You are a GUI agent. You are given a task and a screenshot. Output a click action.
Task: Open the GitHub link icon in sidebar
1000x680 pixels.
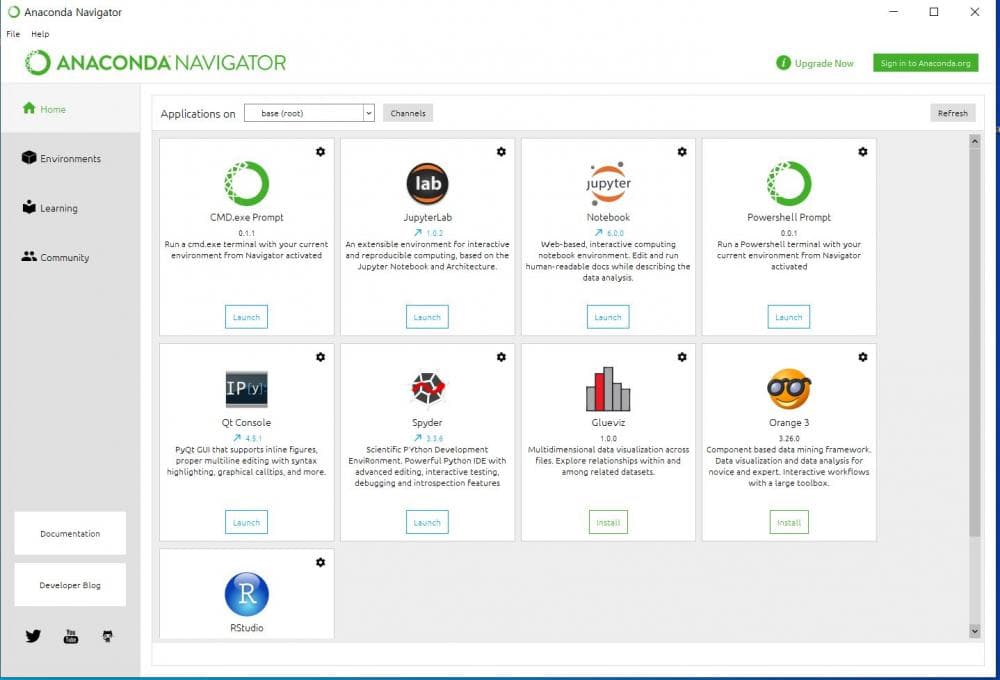point(108,636)
